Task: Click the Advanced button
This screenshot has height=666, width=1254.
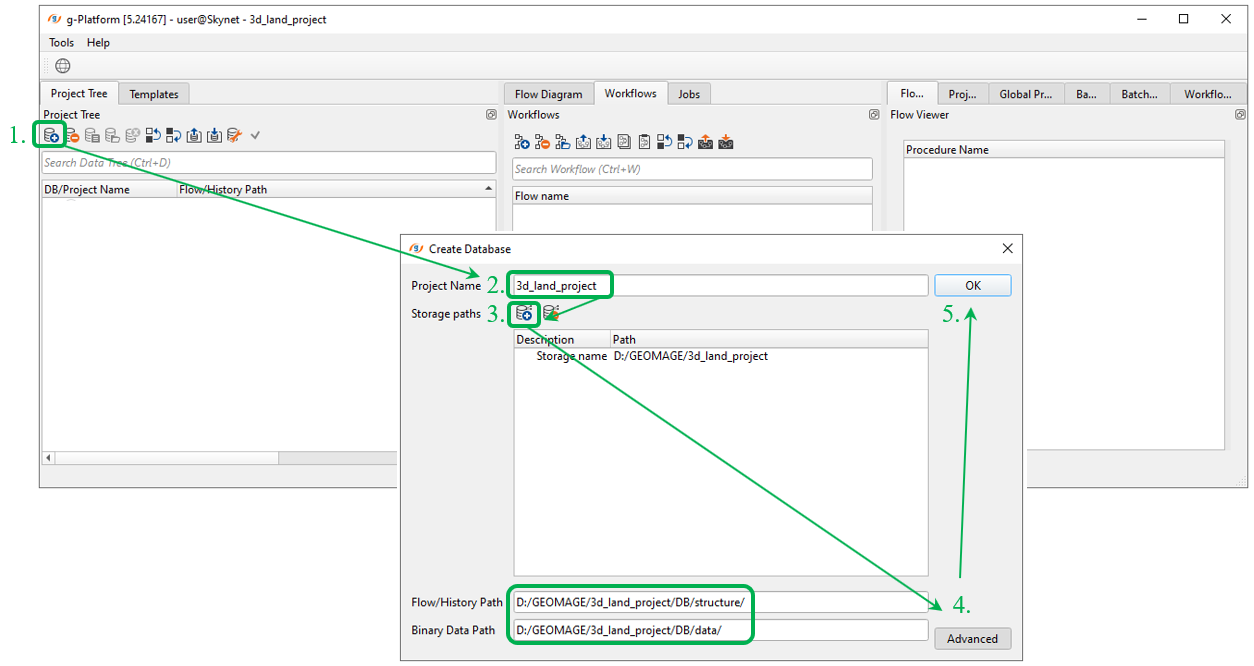Action: [x=972, y=639]
